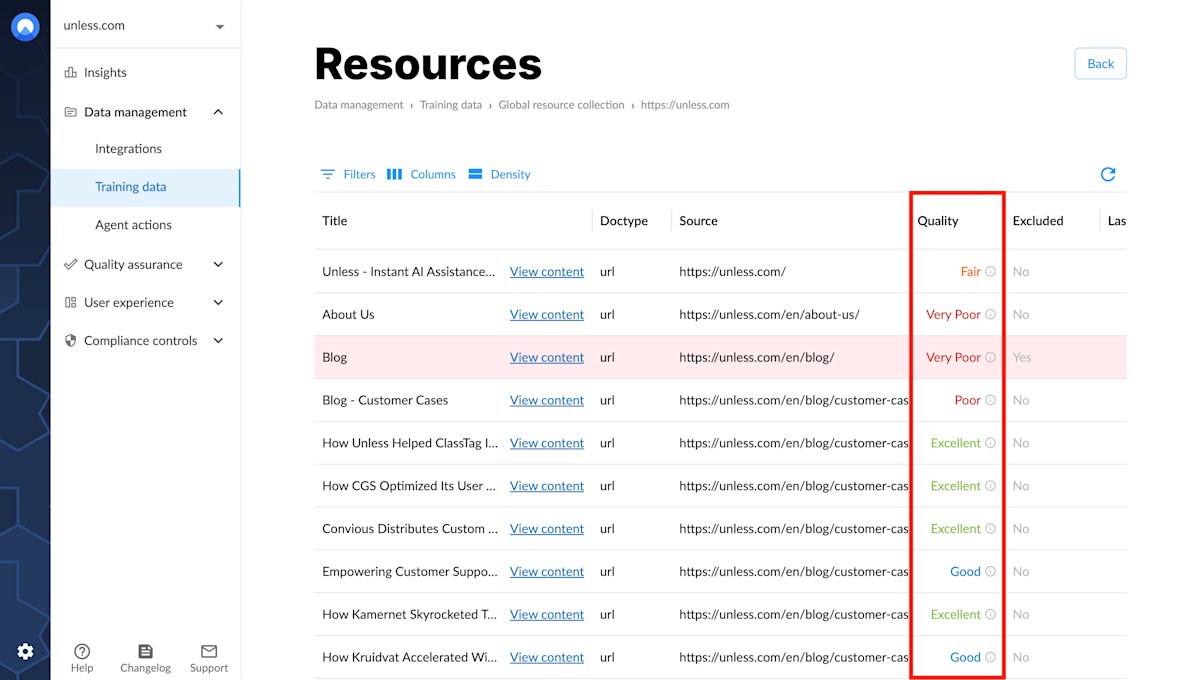Click info icon in Convious row quality cell
1200x680 pixels.
pyautogui.click(x=991, y=529)
